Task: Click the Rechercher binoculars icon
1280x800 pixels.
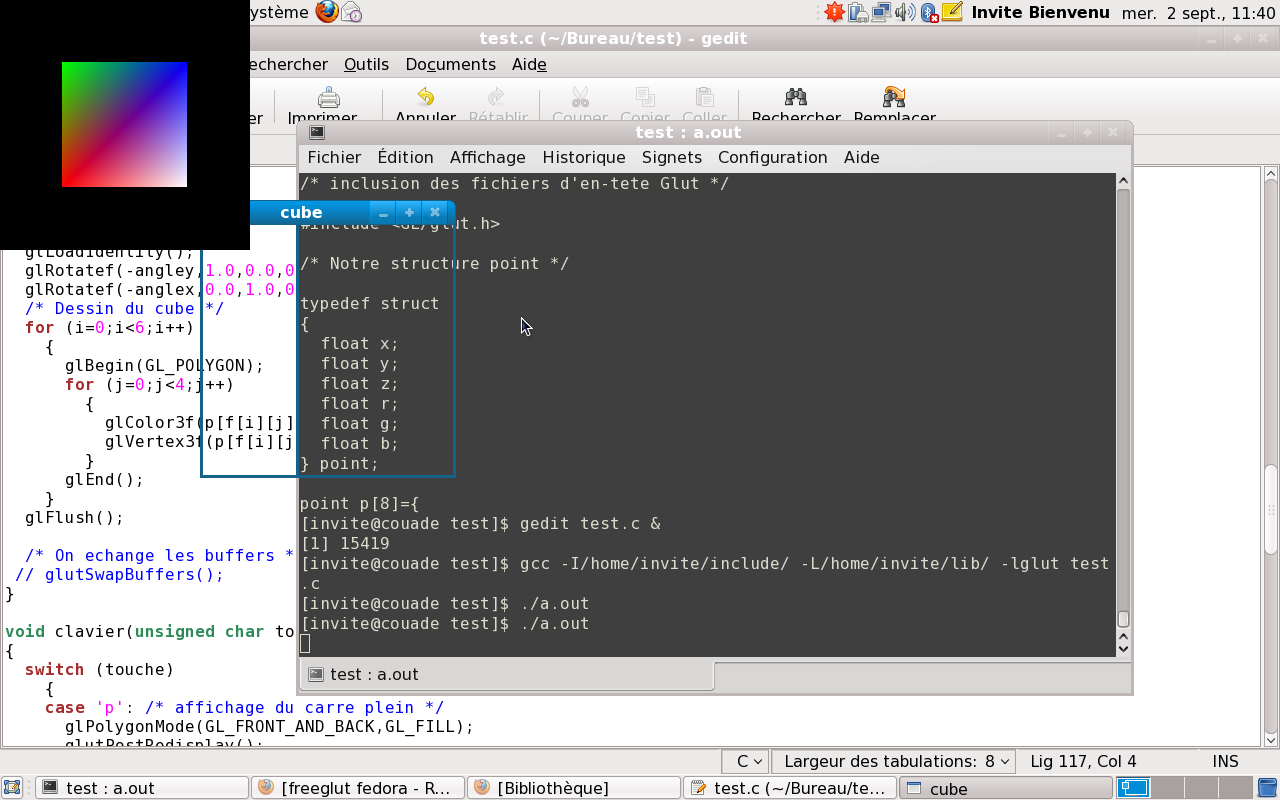Action: click(796, 97)
